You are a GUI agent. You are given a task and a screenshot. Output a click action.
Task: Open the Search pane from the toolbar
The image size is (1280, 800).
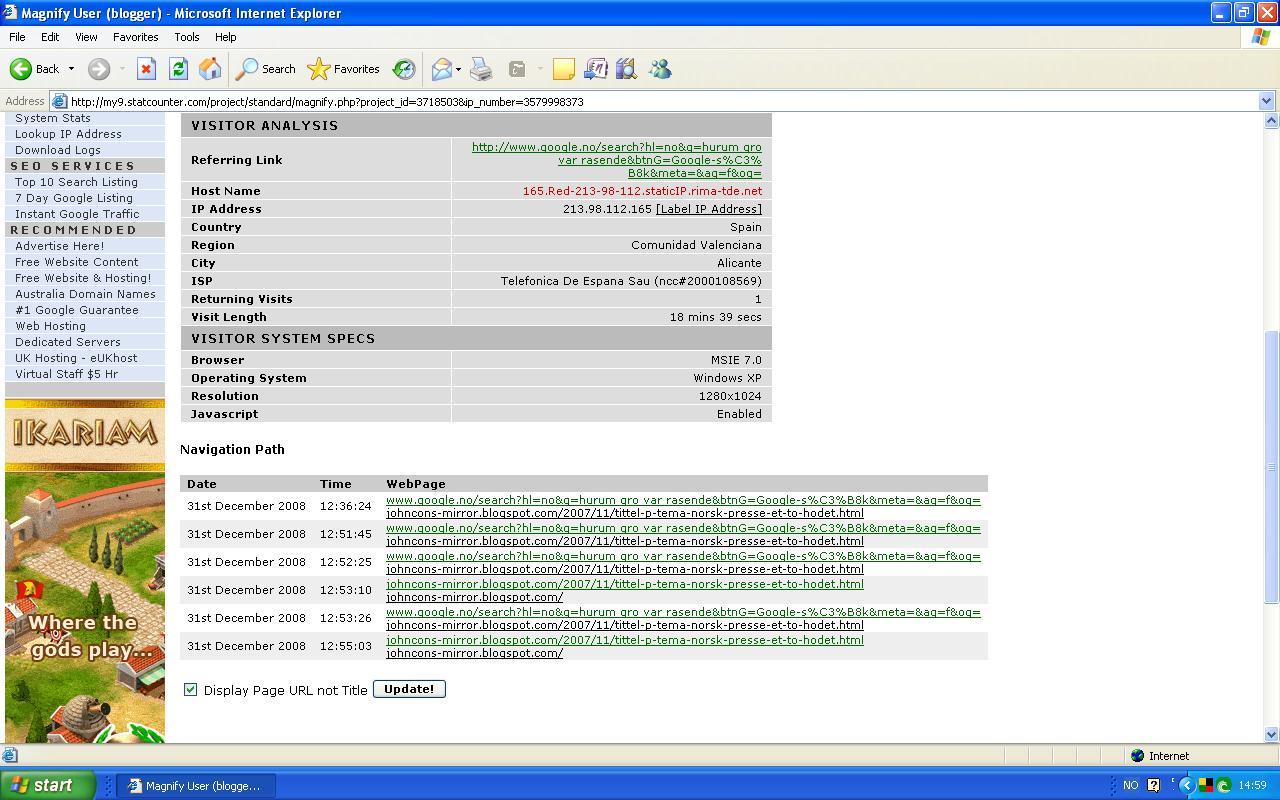point(266,69)
